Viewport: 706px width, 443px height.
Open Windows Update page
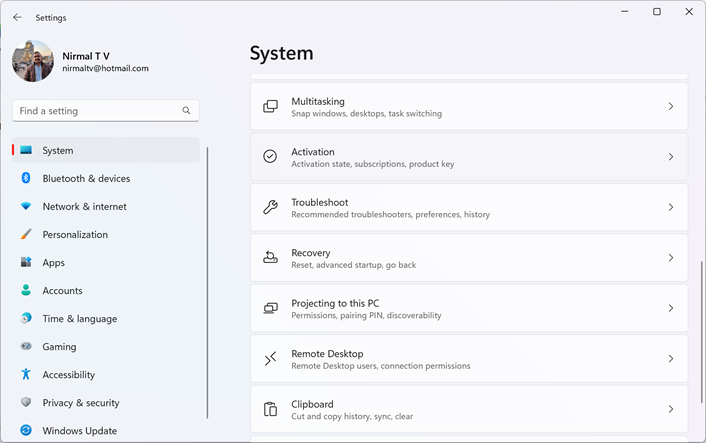pyautogui.click(x=106, y=430)
